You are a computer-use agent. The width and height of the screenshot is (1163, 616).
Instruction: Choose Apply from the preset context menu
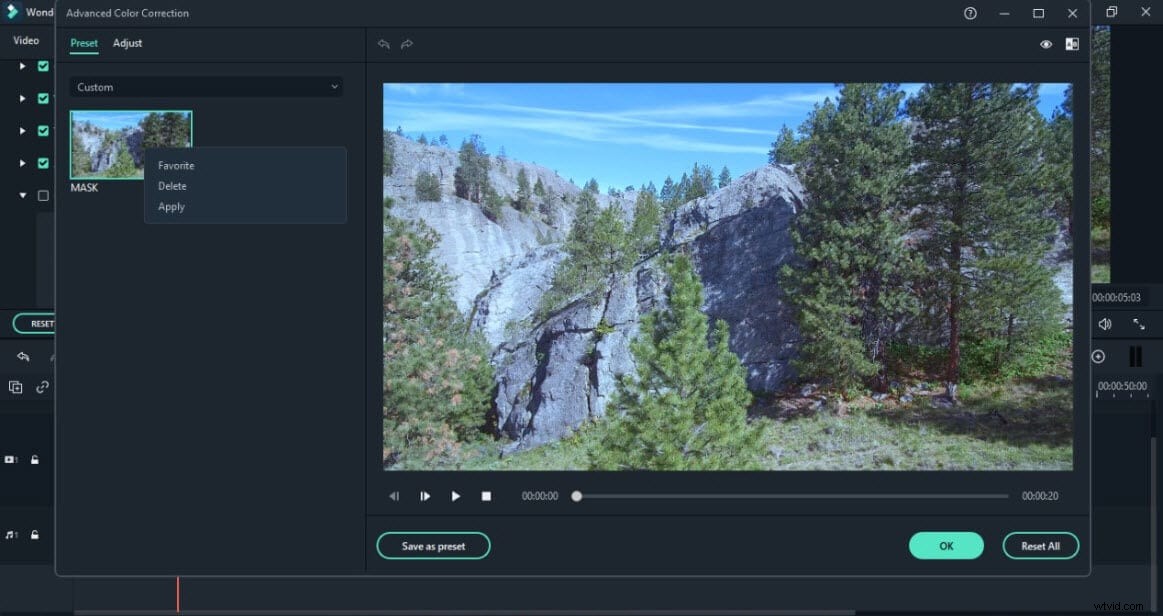click(x=170, y=206)
